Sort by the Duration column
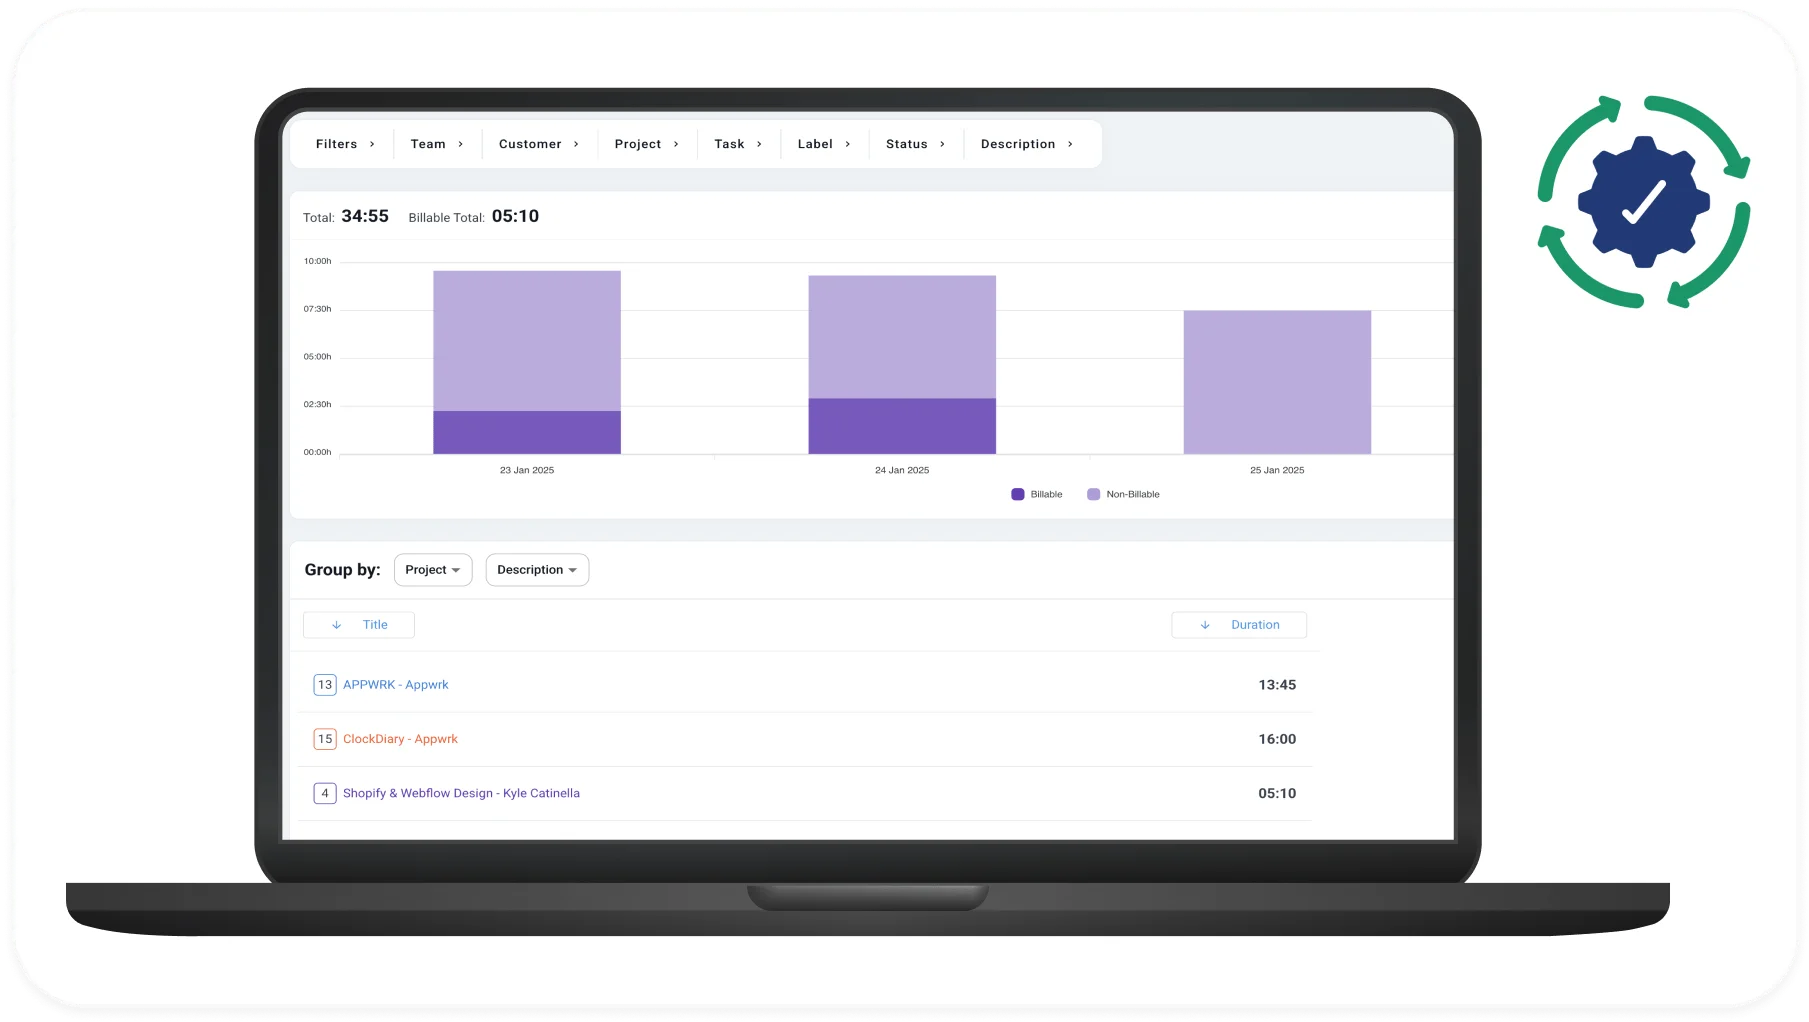This screenshot has width=1809, height=1022. click(1239, 625)
